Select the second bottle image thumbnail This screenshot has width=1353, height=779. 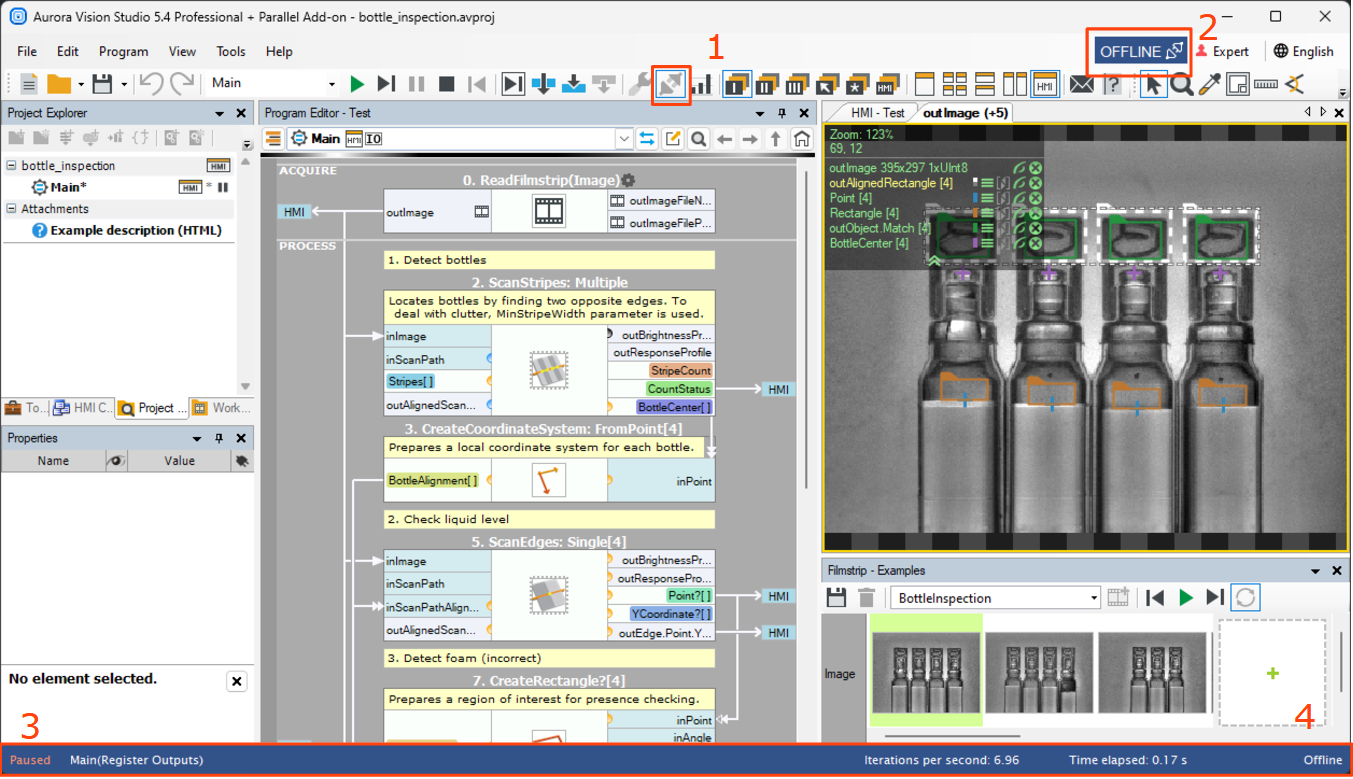1040,672
